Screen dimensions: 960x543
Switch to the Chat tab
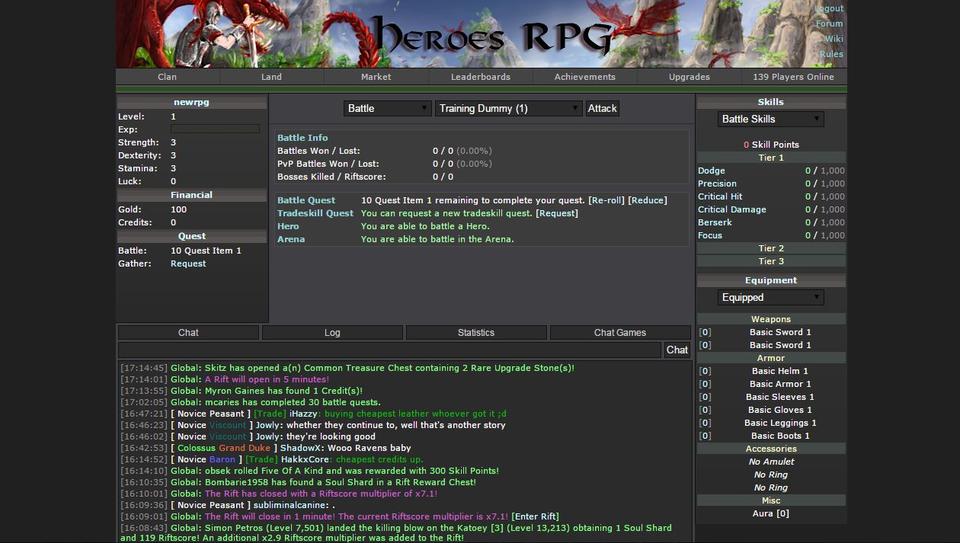(188, 332)
